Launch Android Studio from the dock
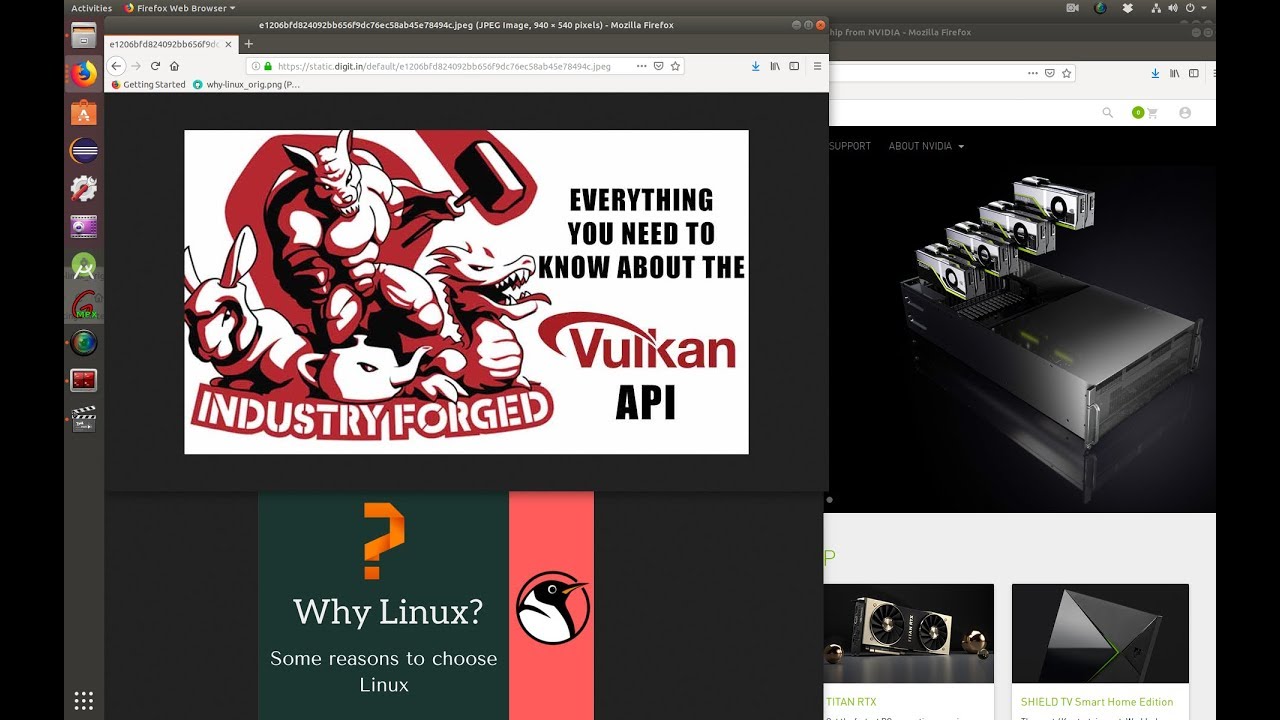 (84, 266)
